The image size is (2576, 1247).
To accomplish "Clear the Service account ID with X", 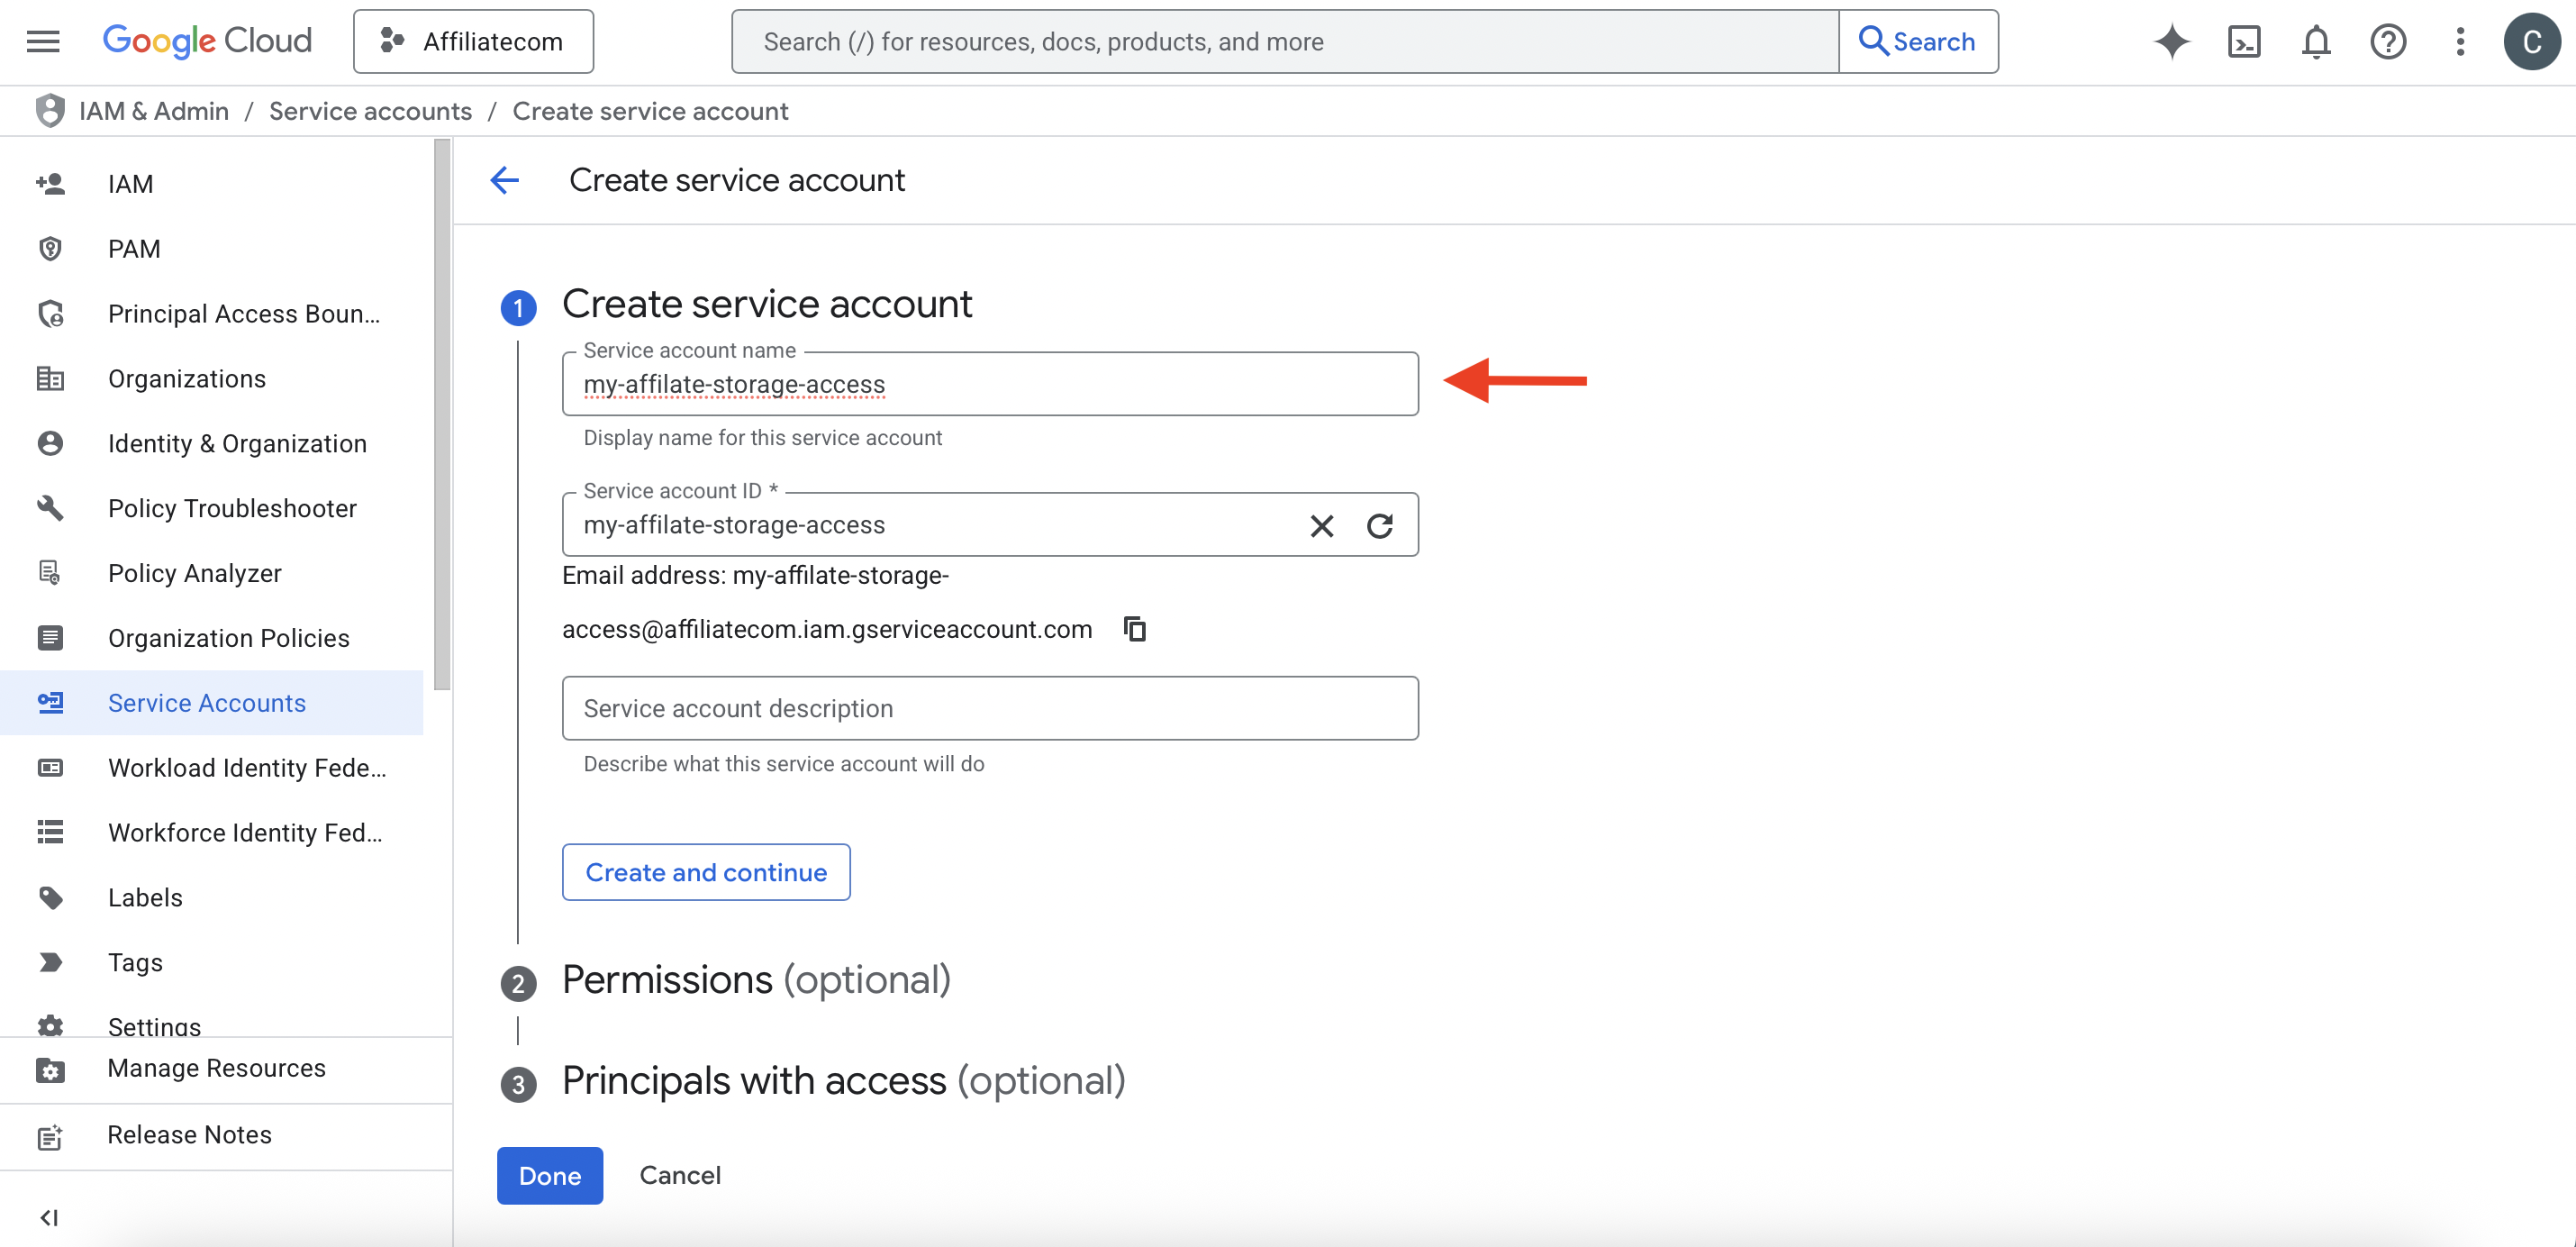I will (x=1322, y=525).
